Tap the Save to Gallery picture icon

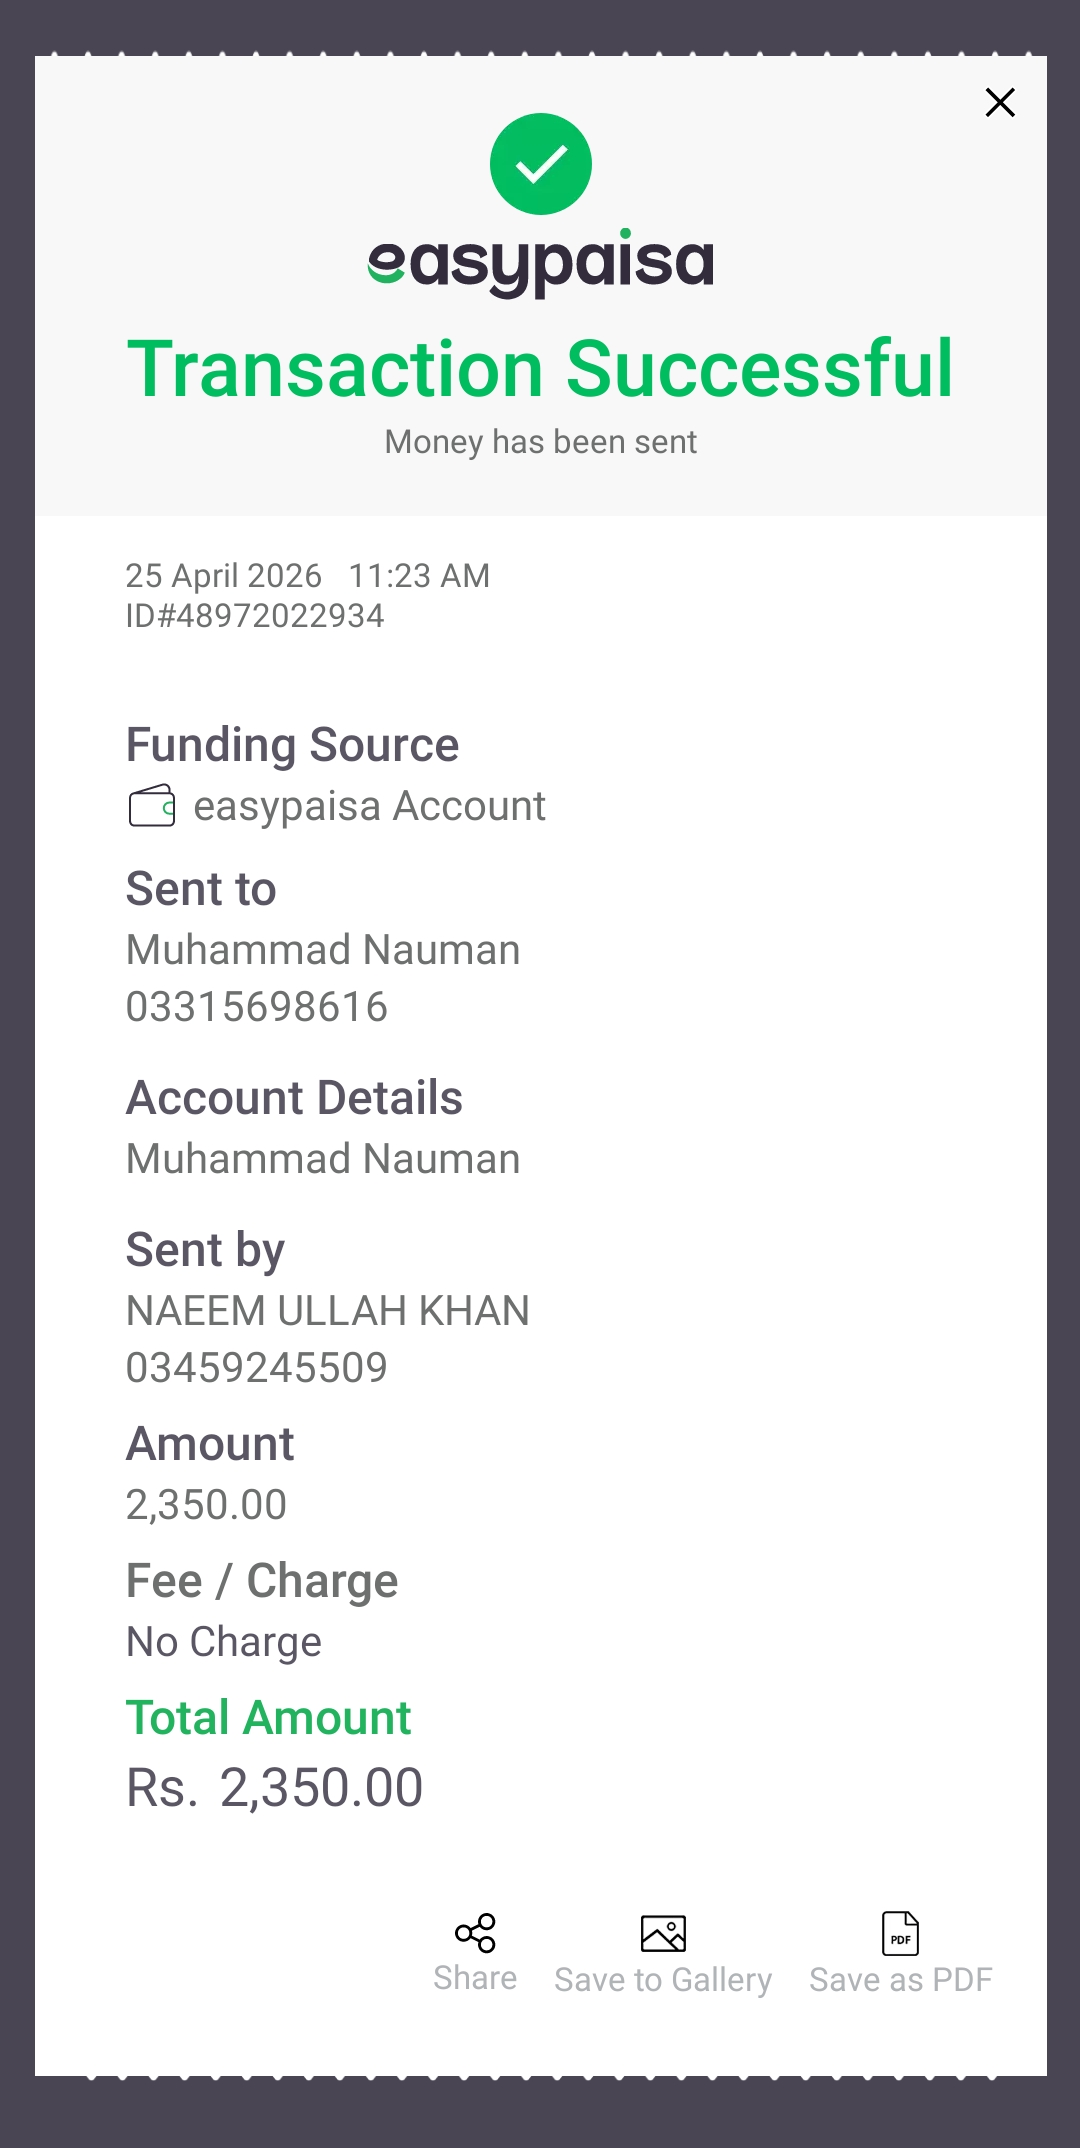pyautogui.click(x=663, y=1933)
